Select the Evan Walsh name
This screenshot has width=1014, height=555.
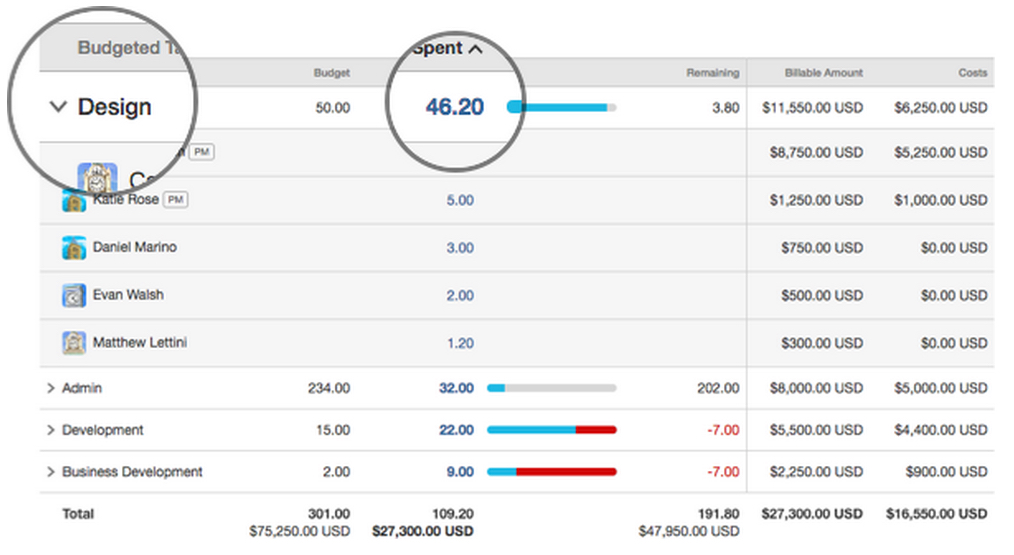128,295
